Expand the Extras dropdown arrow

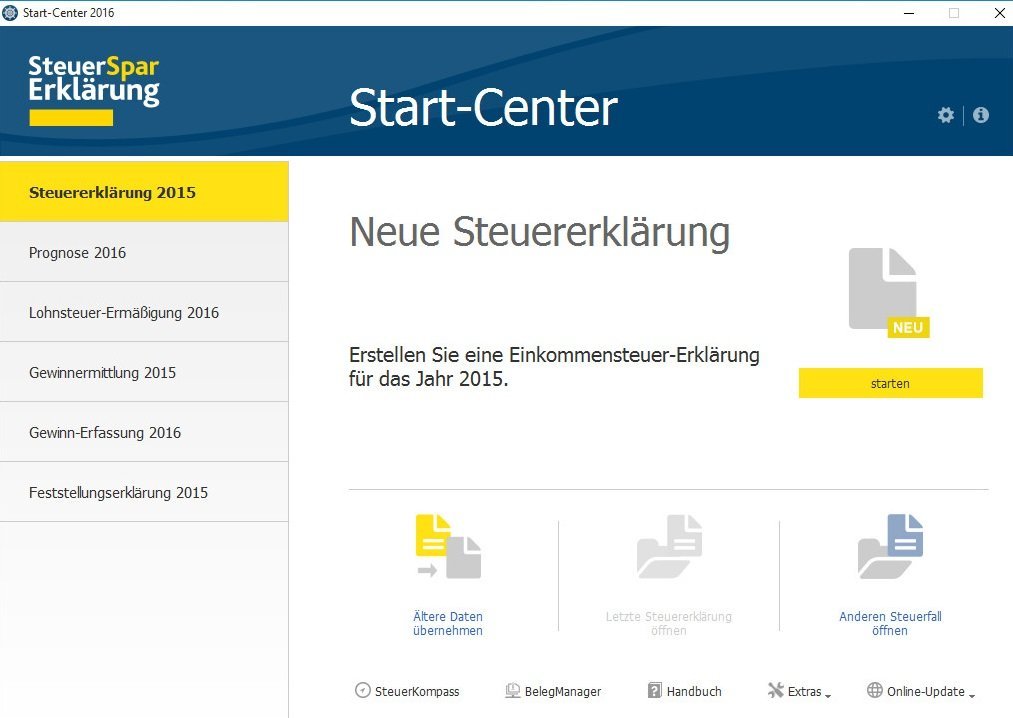(x=828, y=695)
